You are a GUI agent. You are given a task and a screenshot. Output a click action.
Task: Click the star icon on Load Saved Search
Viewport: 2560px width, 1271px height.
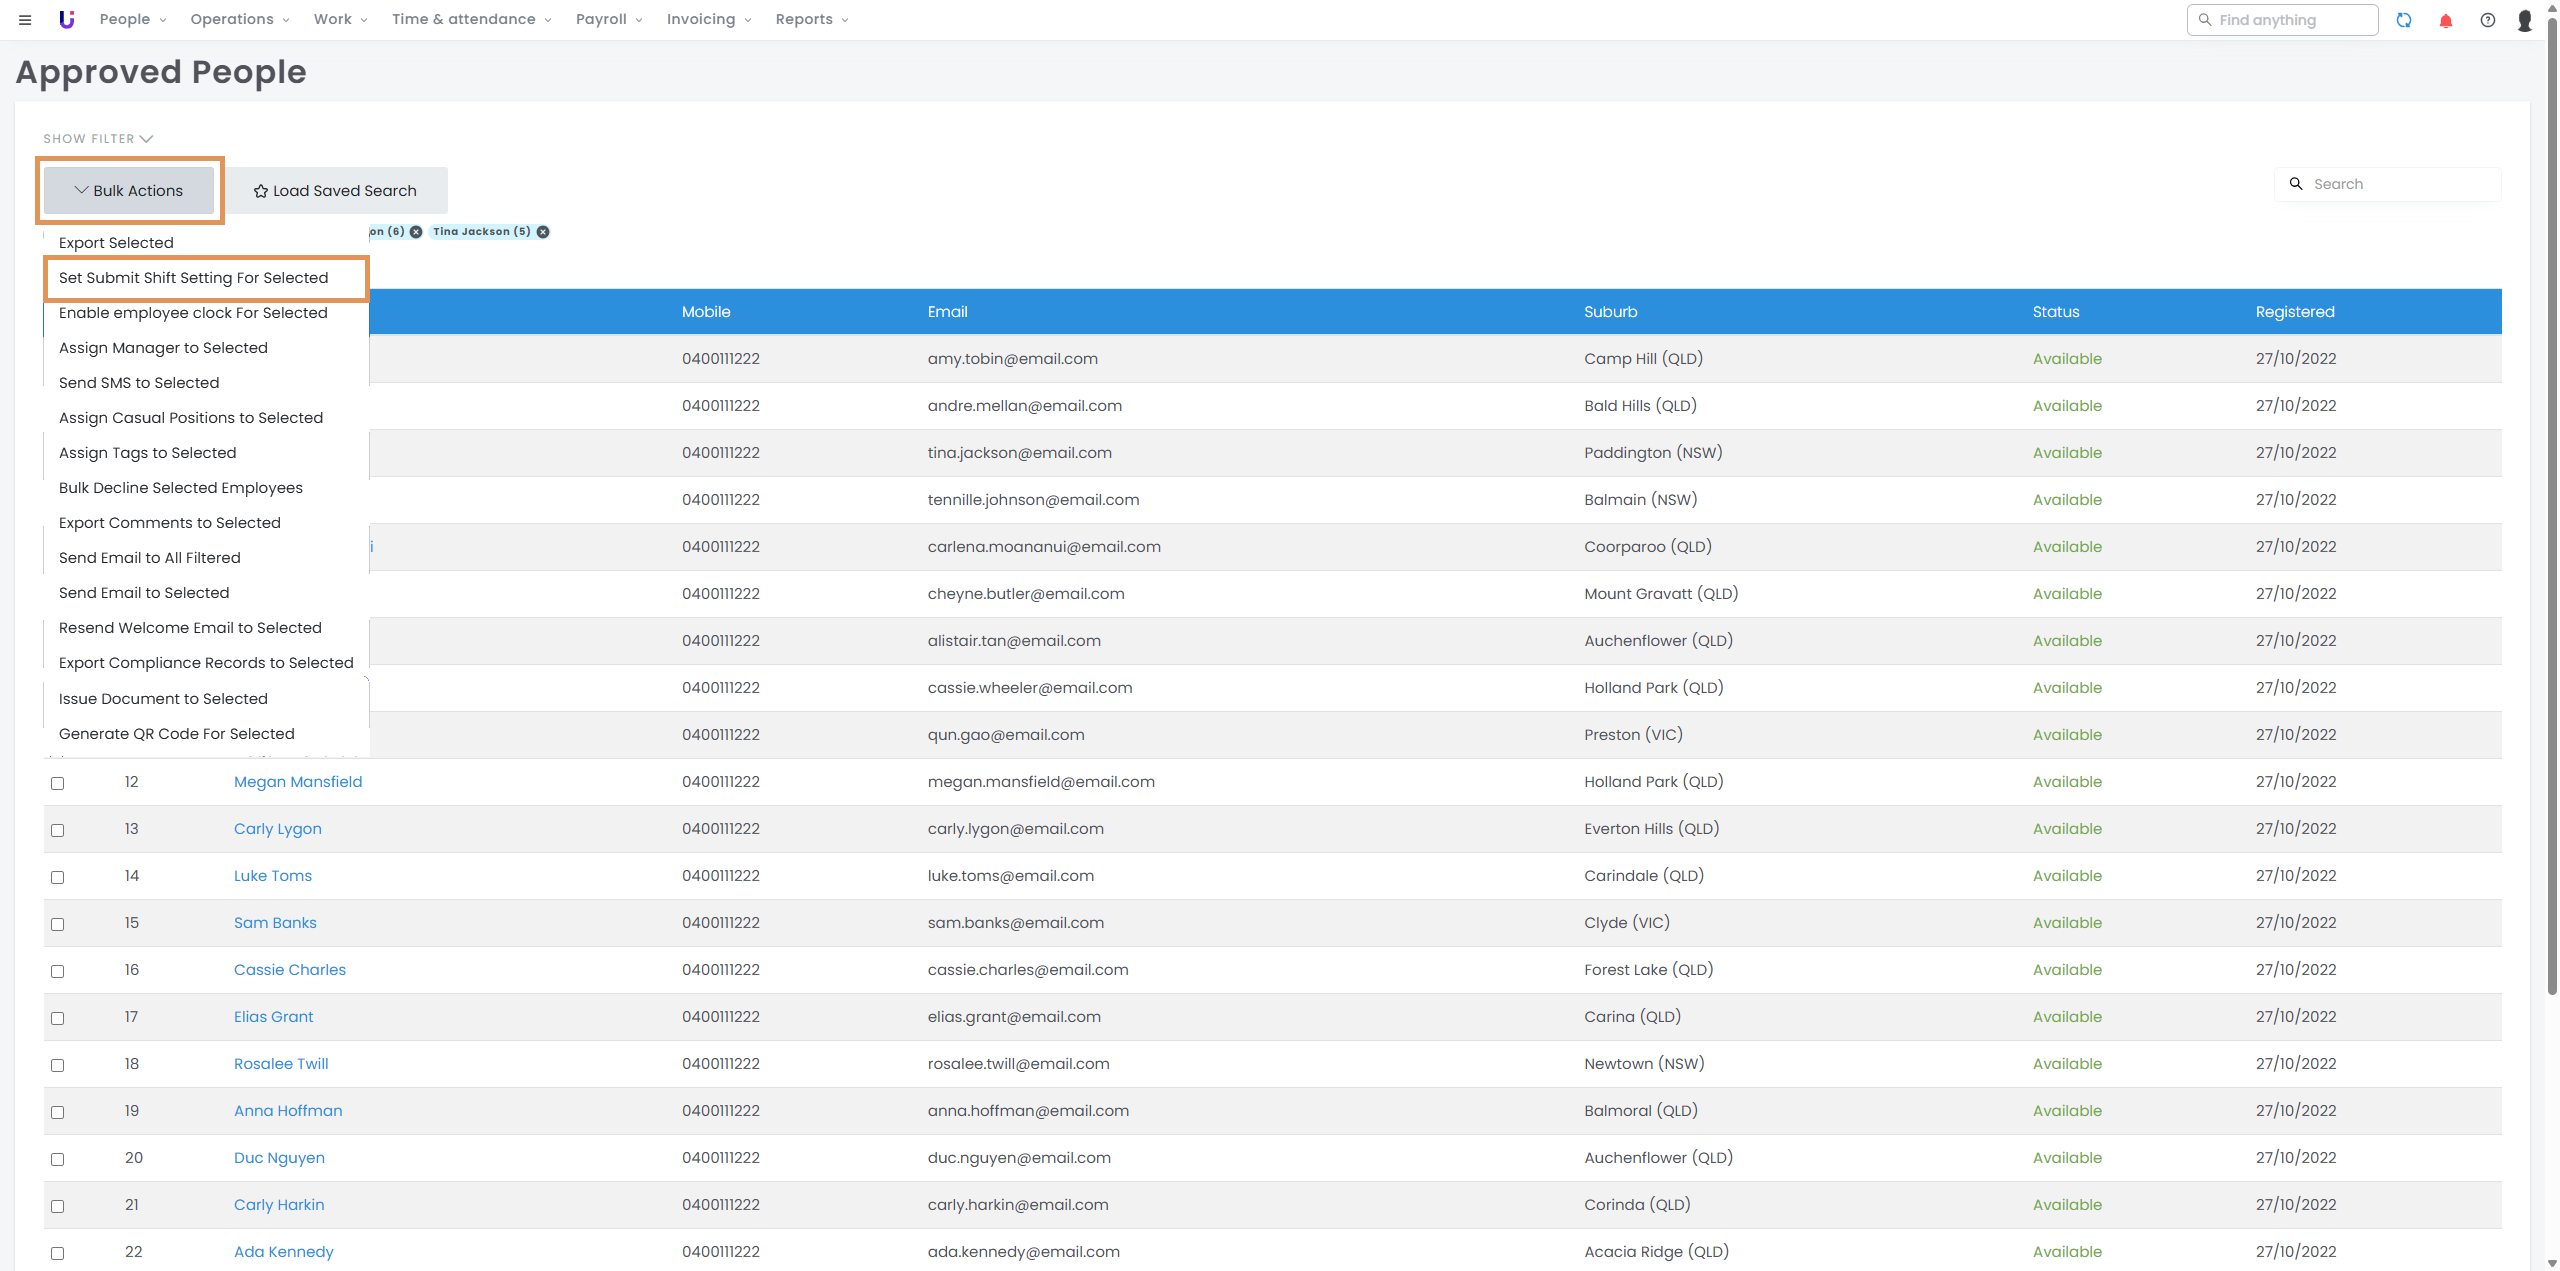(x=260, y=191)
